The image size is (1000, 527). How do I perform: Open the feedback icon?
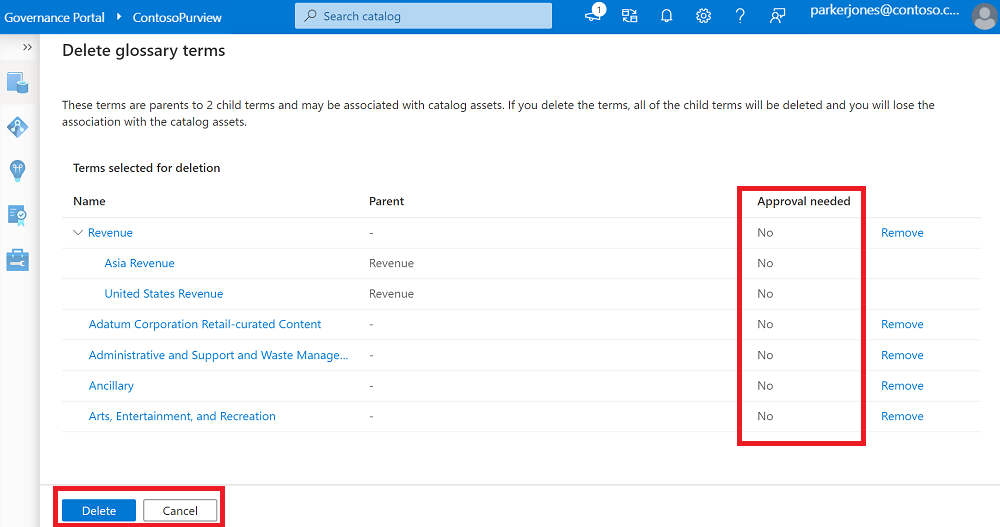point(777,16)
